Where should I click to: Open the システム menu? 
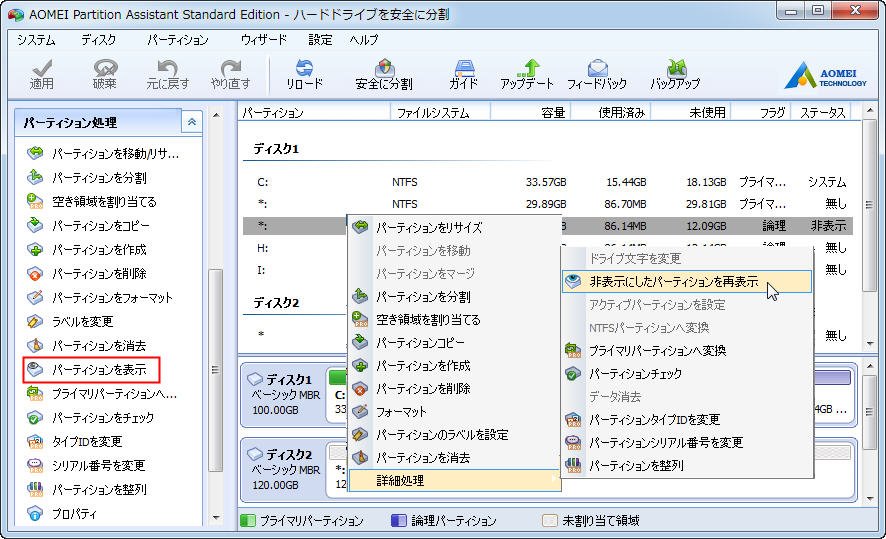point(36,40)
